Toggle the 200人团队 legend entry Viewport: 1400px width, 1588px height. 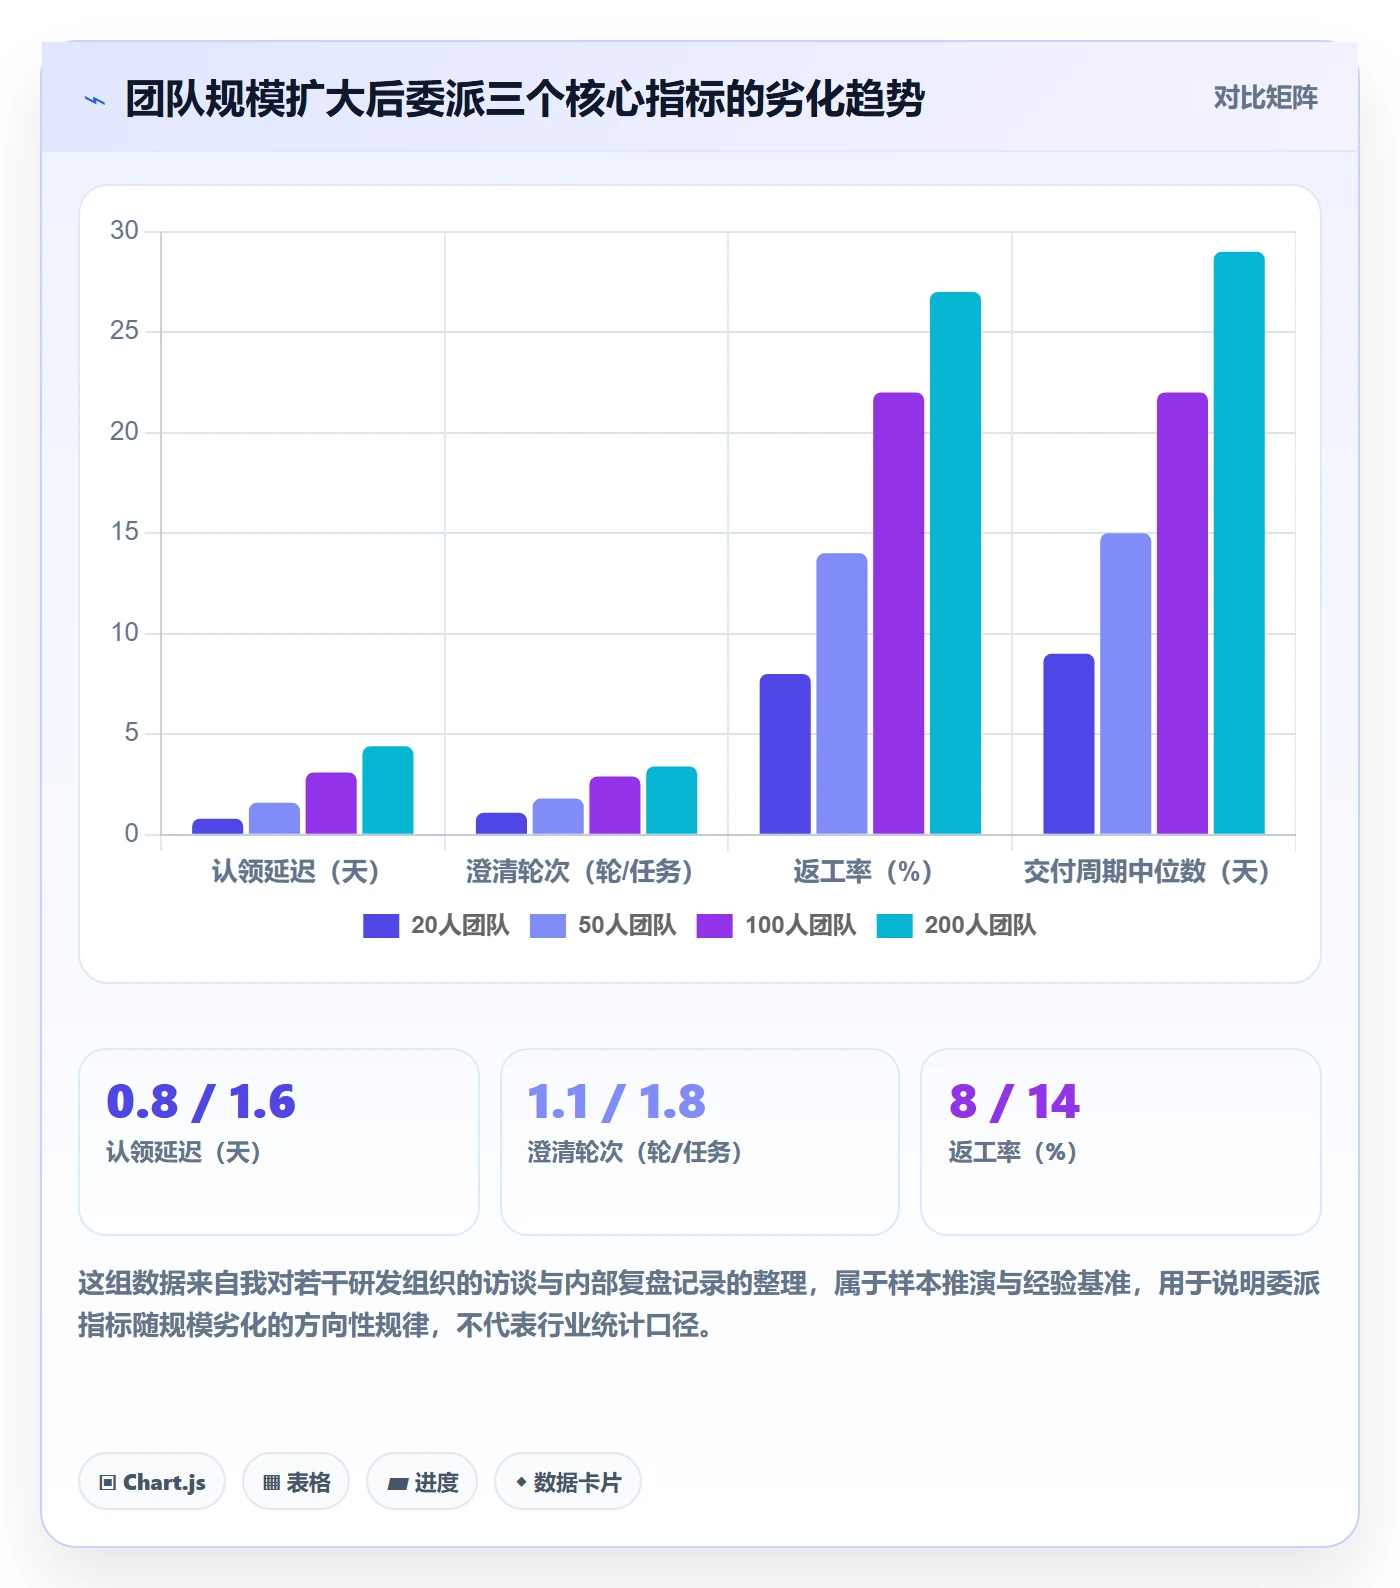click(956, 926)
